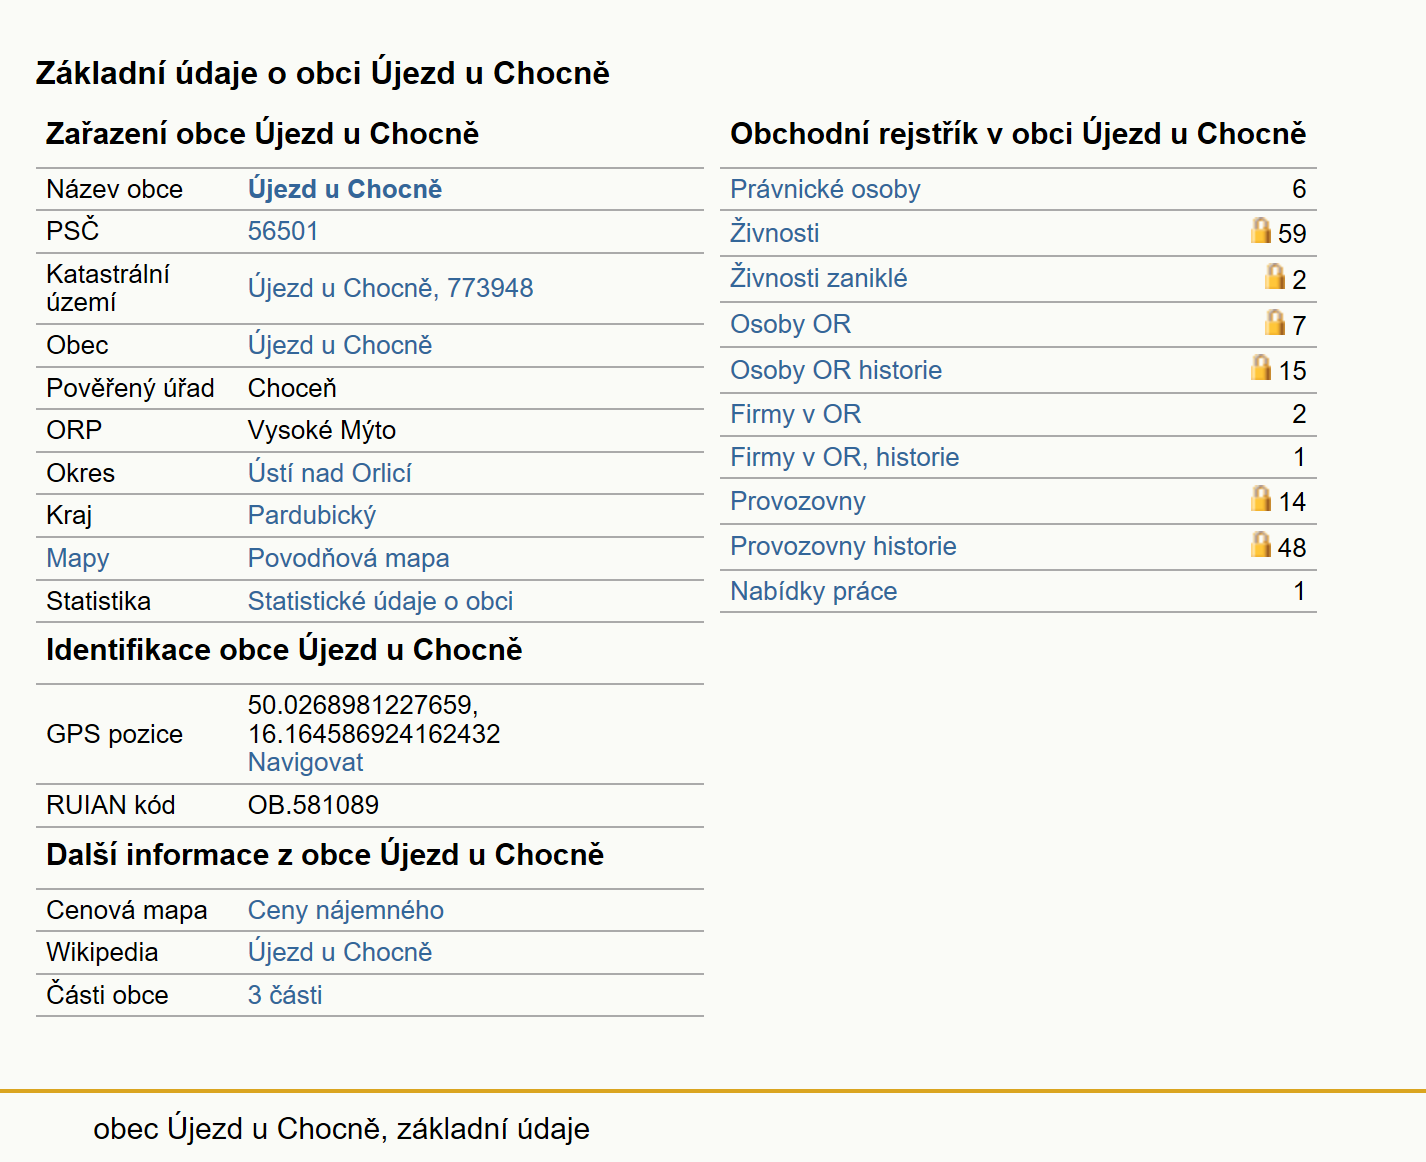
Task: Click the count 1 in Nabídky práce row
Action: coord(1299,591)
